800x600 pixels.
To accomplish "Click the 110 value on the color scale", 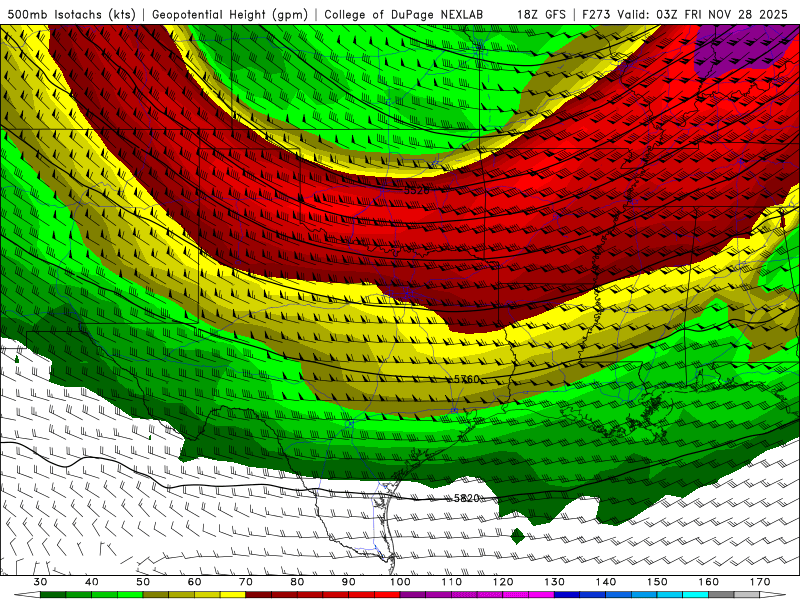I will tap(452, 582).
